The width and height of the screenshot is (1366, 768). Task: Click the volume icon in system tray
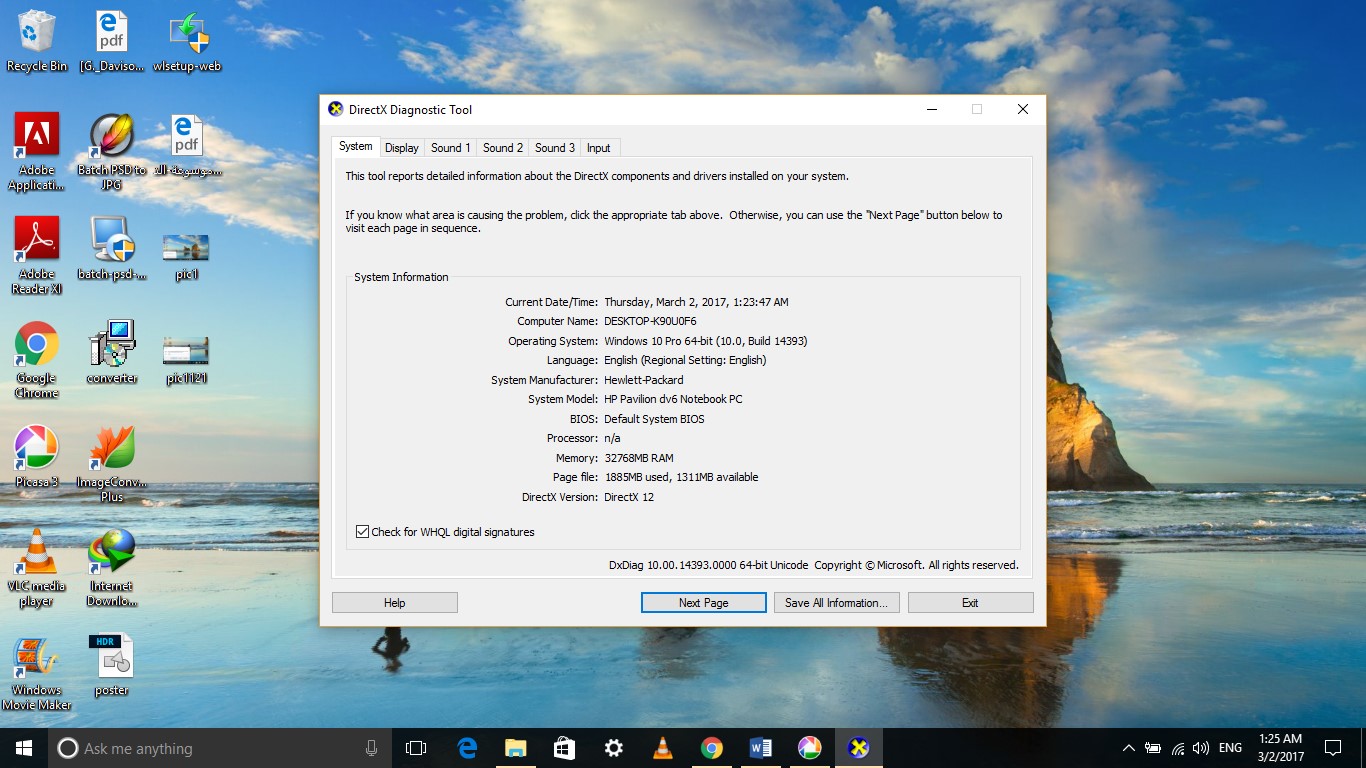point(1200,747)
